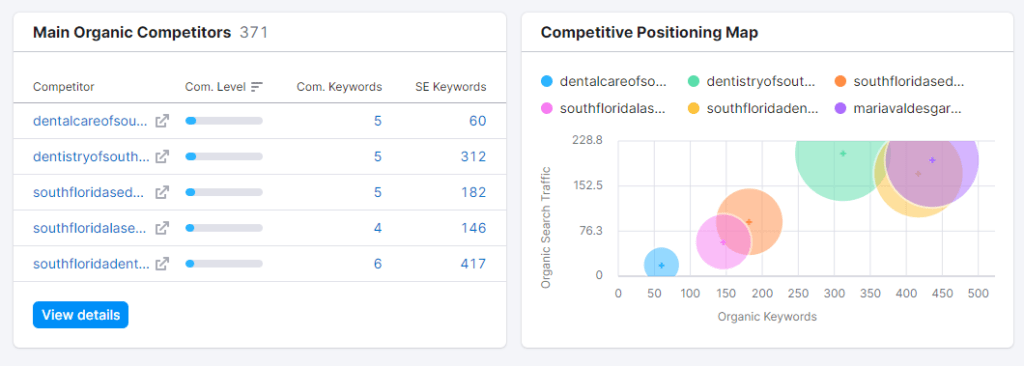This screenshot has height=366, width=1024.
Task: Open external link icon for southfloridadent row
Action: click(162, 263)
